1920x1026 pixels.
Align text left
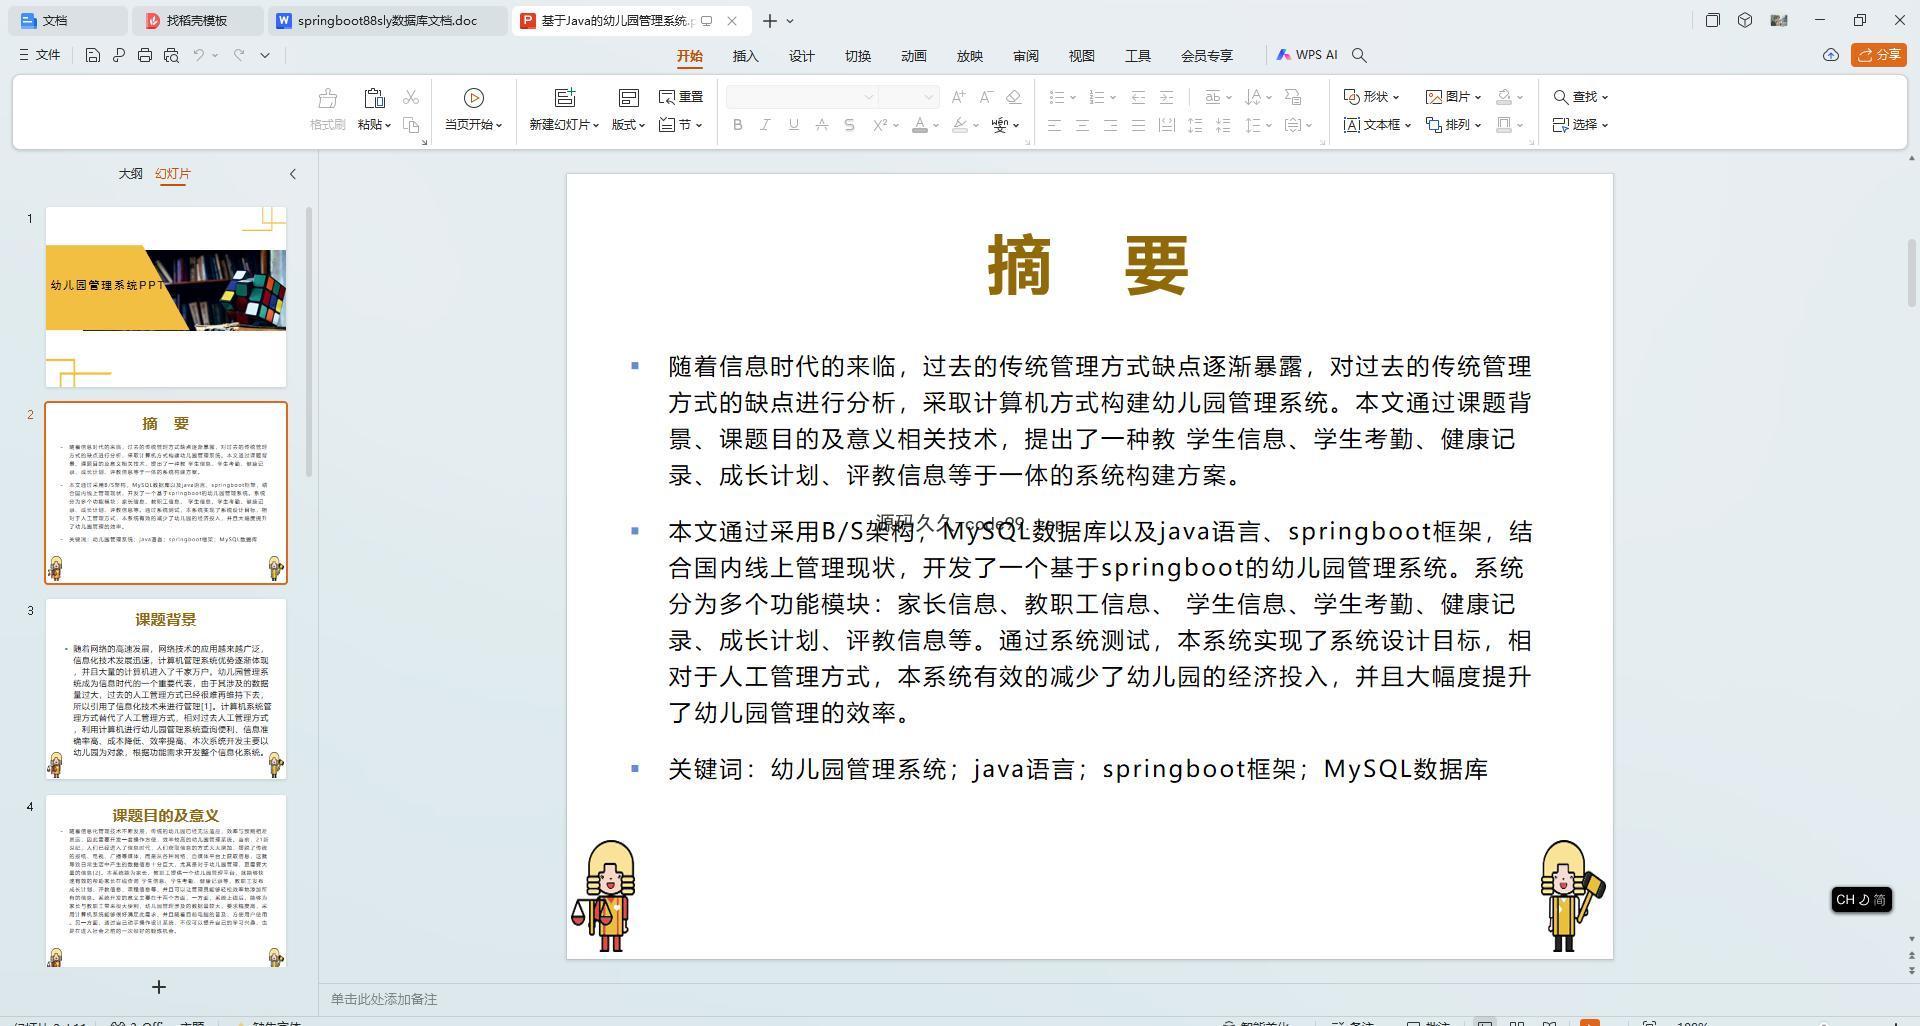click(1054, 125)
